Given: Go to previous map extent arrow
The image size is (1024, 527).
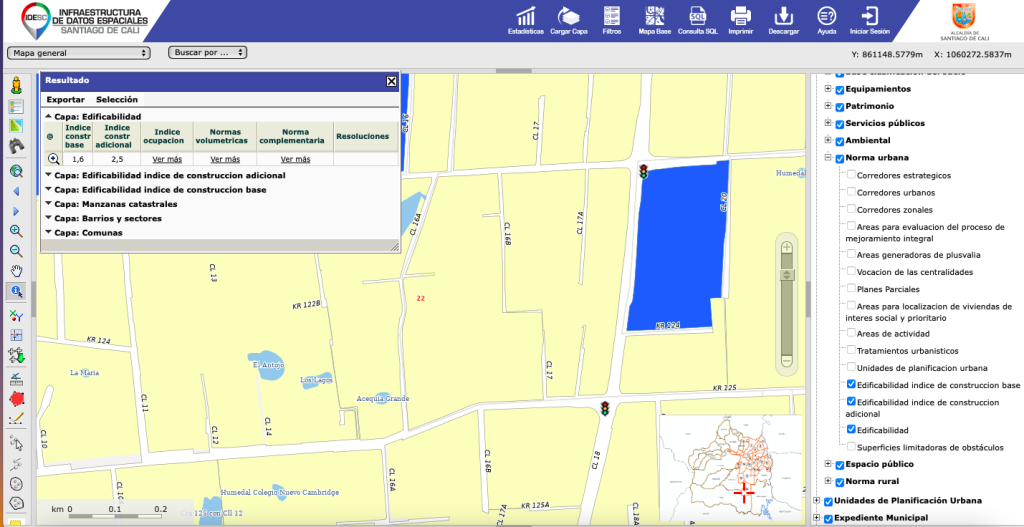Looking at the screenshot, I should coord(16,191).
